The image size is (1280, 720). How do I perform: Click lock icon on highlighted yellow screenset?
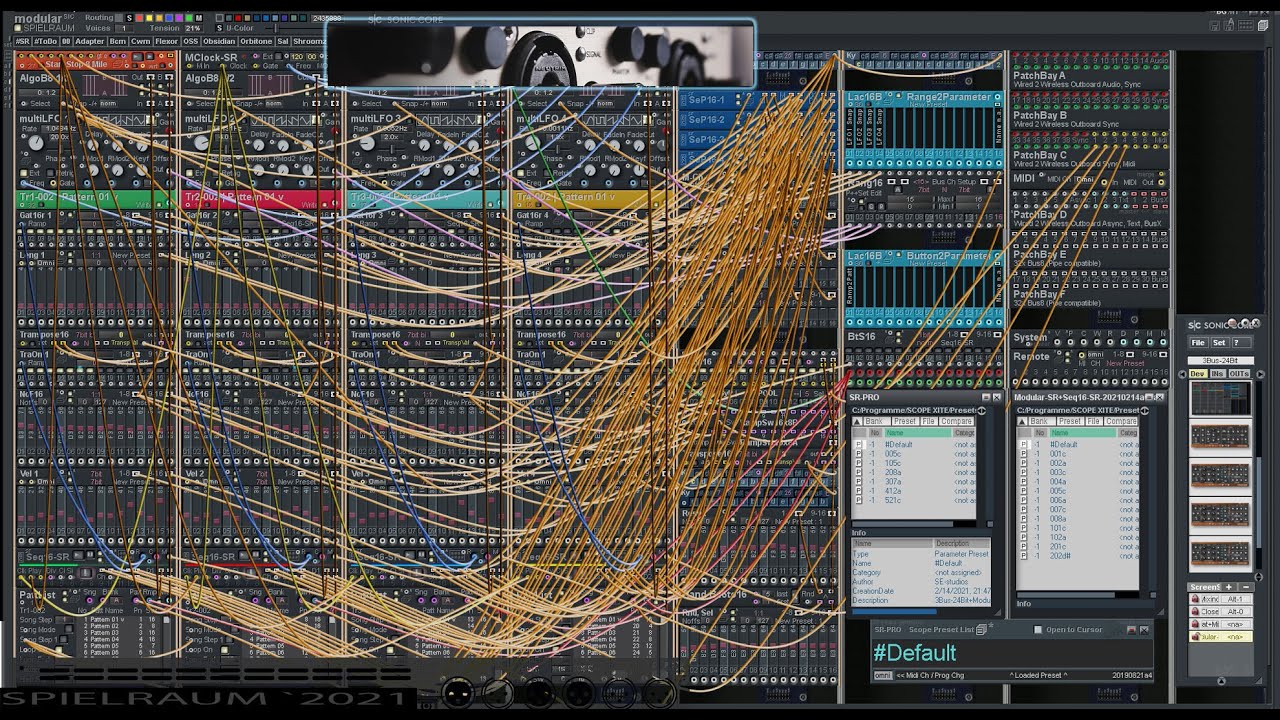pos(1195,637)
